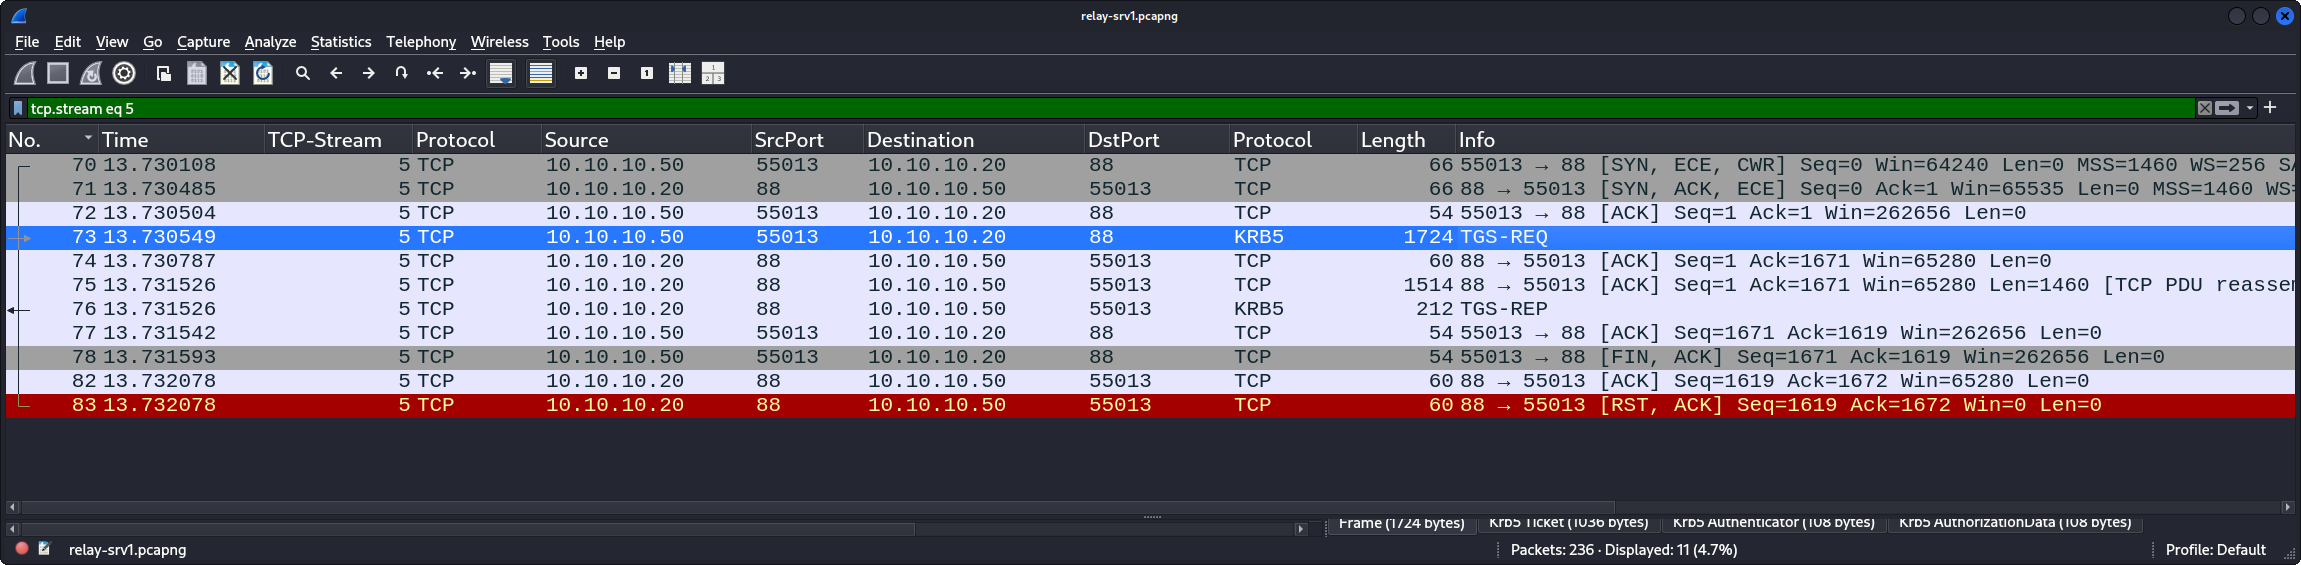Viewport: 2301px width, 565px height.
Task: Go back in packet history
Action: click(336, 73)
